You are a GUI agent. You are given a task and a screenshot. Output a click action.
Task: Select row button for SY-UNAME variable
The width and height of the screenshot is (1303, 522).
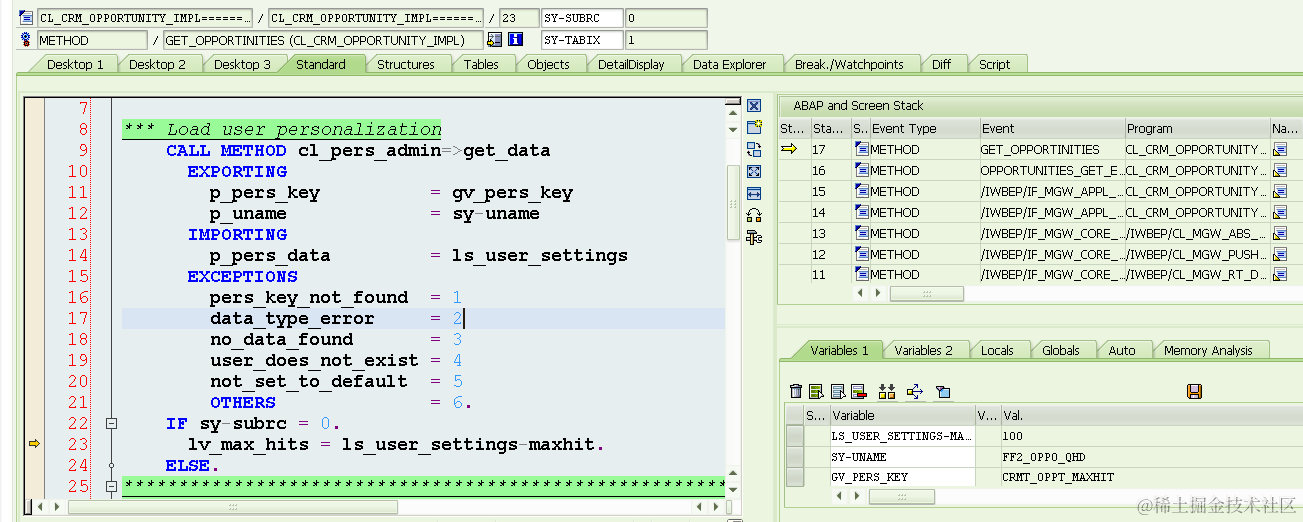[x=795, y=456]
